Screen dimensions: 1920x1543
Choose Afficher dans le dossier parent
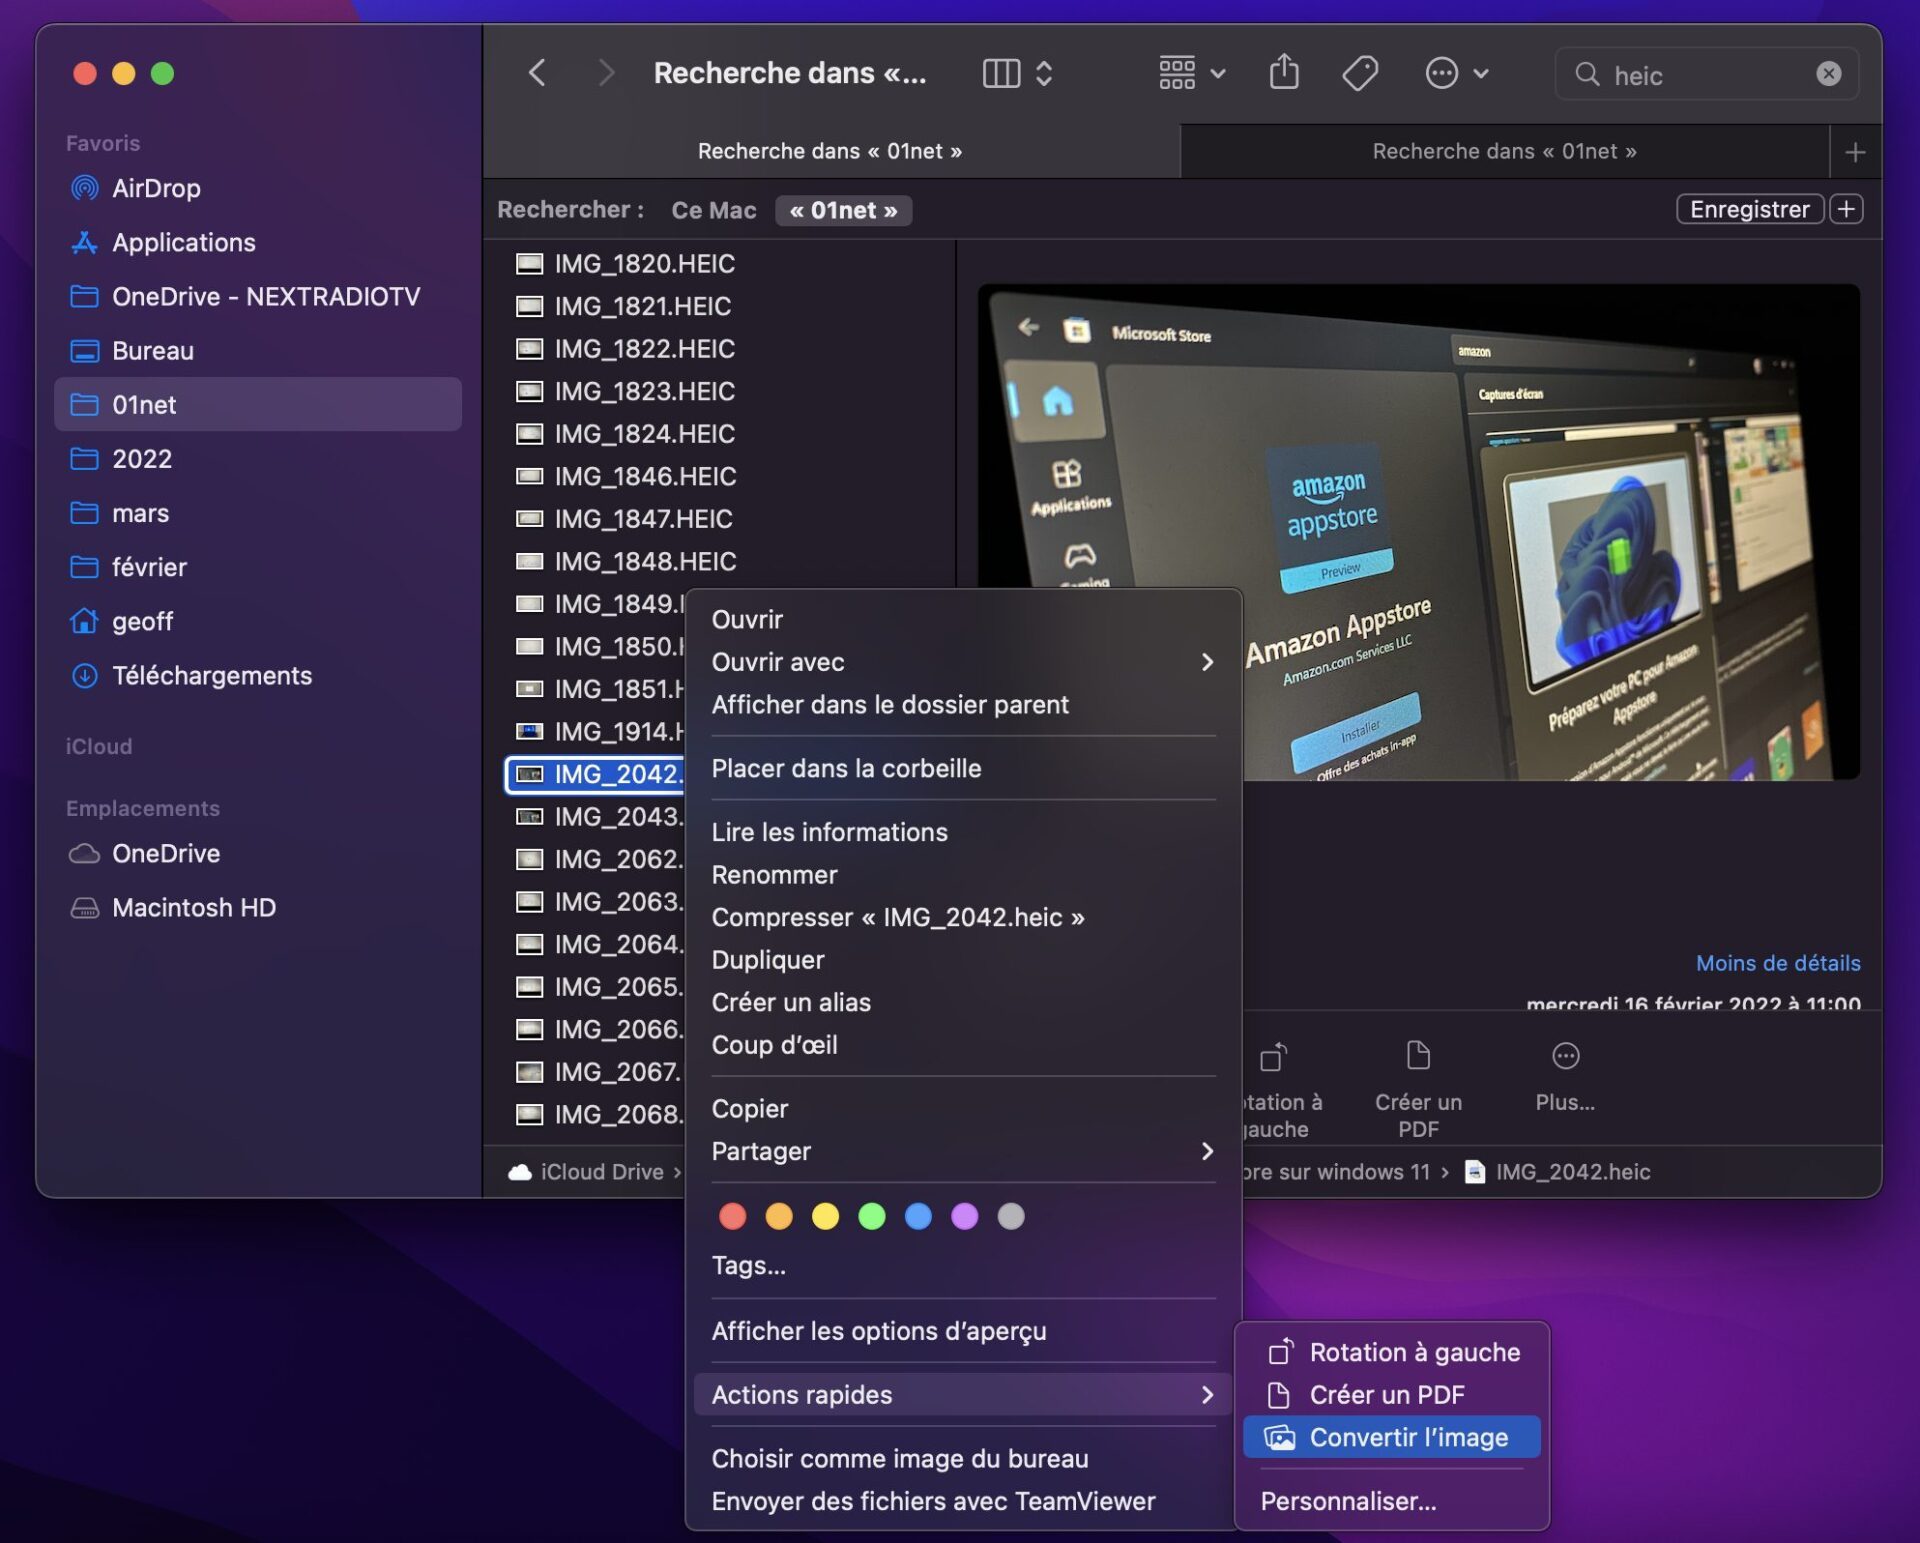tap(962, 704)
